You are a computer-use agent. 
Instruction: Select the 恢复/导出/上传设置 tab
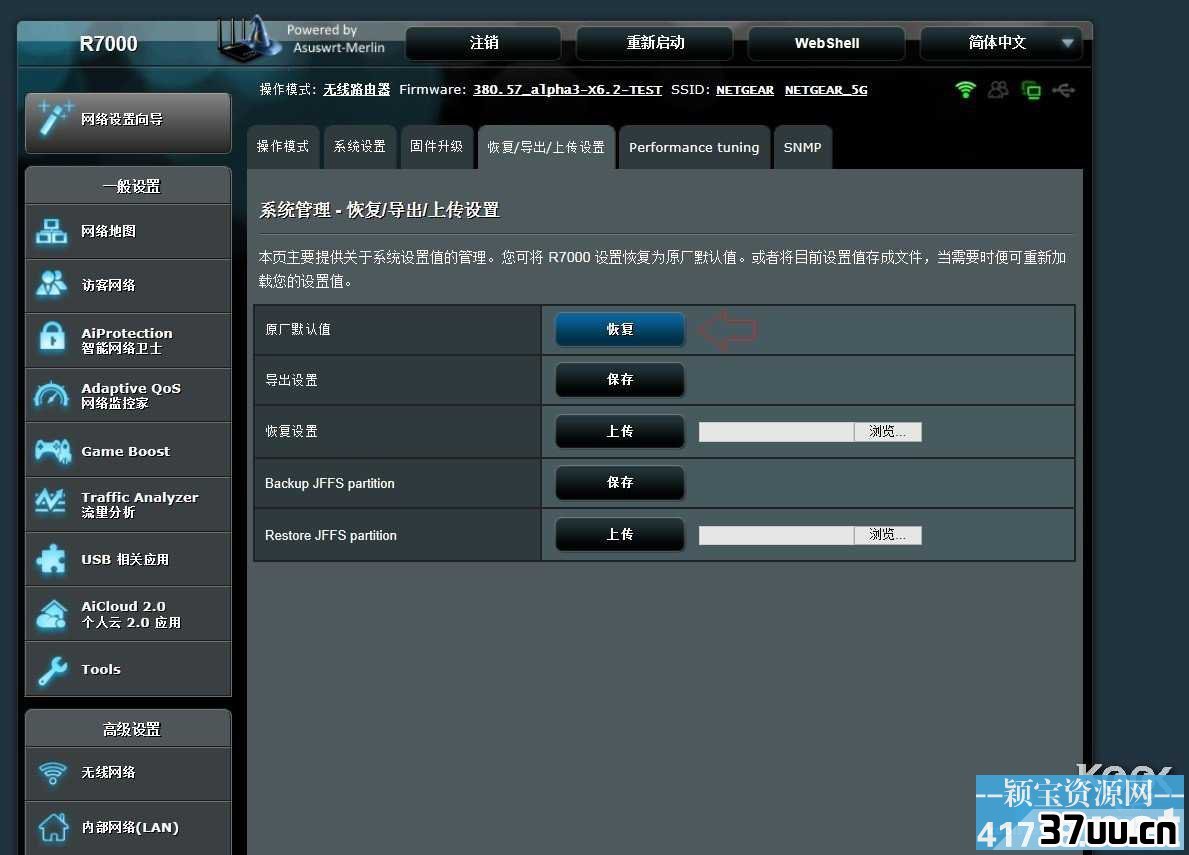[x=546, y=147]
